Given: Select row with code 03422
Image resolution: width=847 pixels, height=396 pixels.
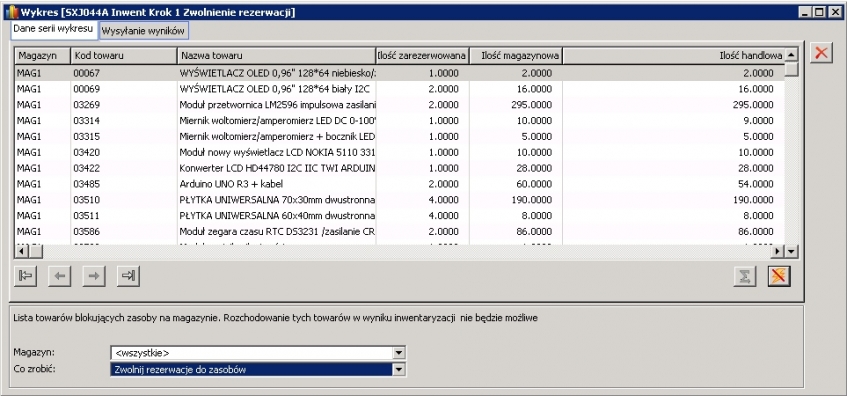Looking at the screenshot, I should (400, 168).
